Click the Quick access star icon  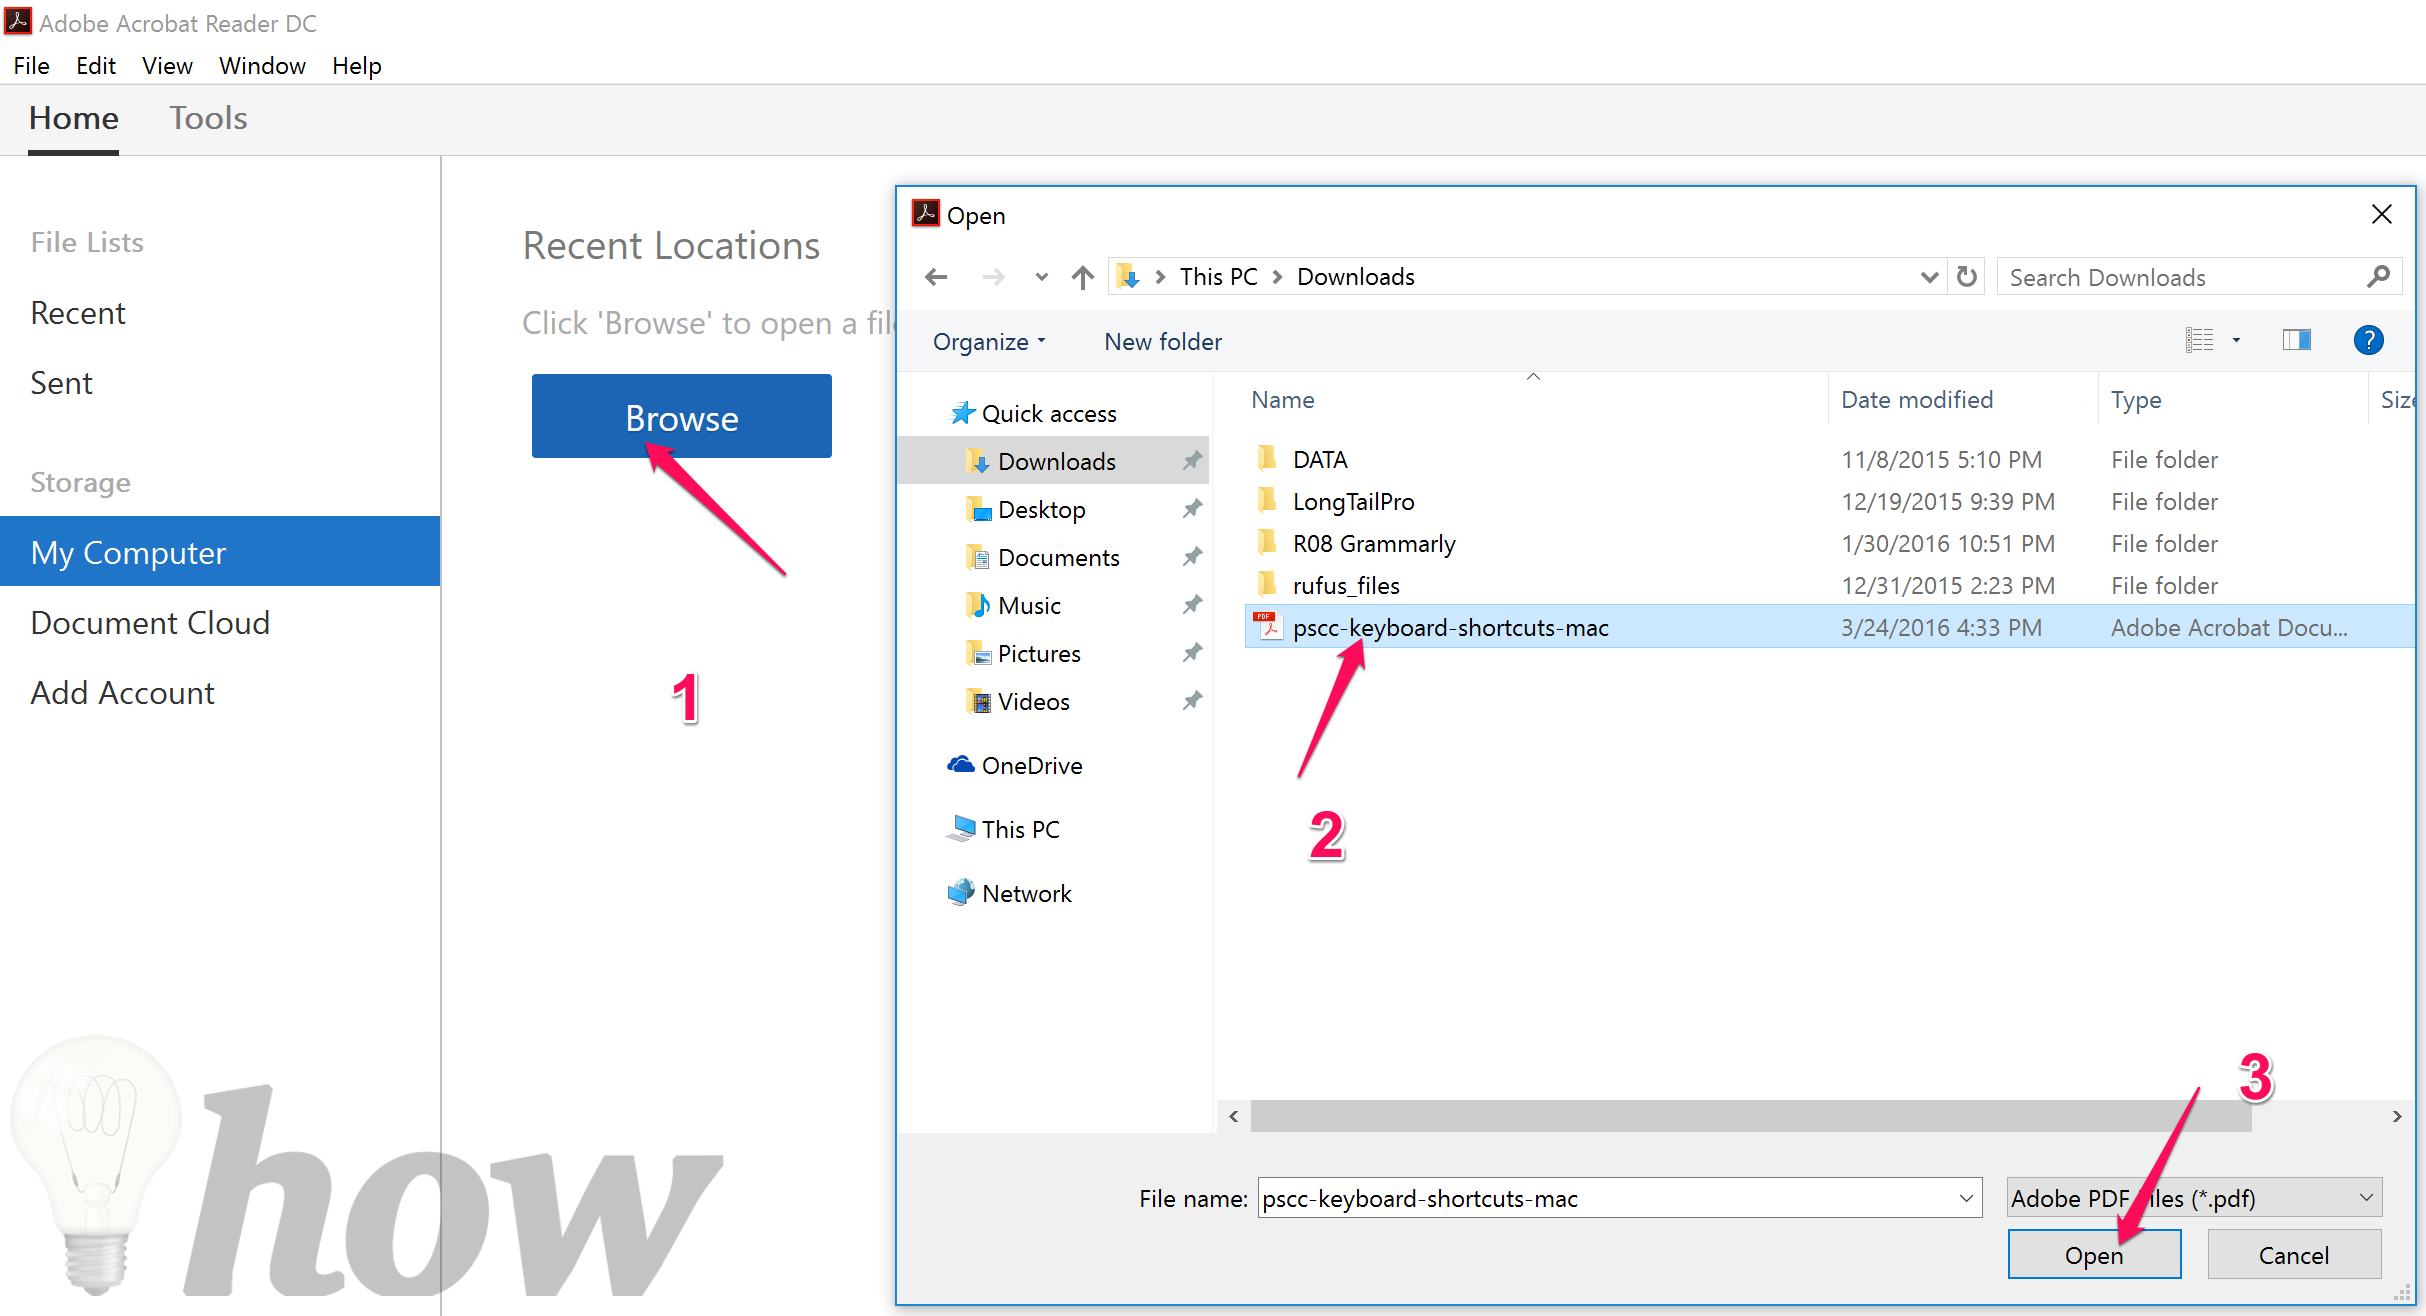click(x=962, y=412)
